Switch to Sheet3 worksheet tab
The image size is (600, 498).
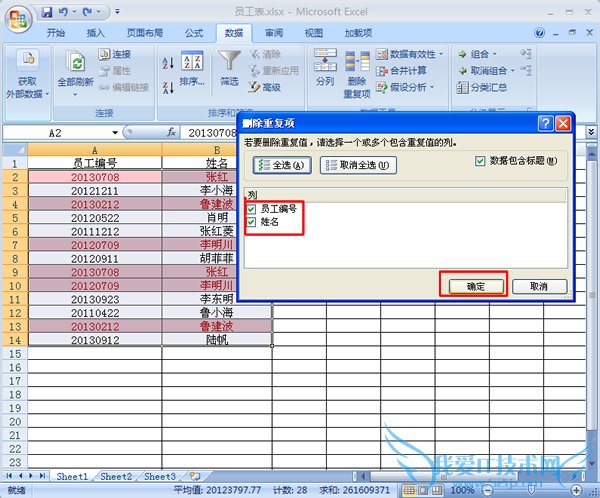[160, 476]
